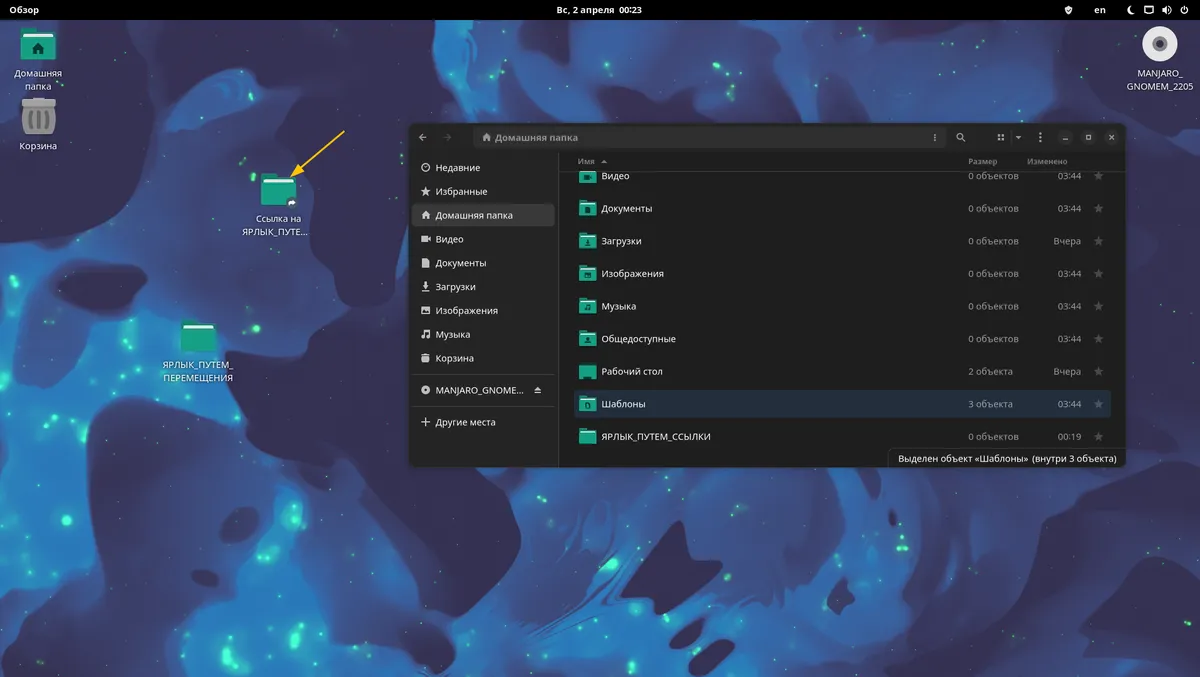The height and width of the screenshot is (677, 1200).
Task: Open Видео in the sidebar
Action: pos(483,239)
